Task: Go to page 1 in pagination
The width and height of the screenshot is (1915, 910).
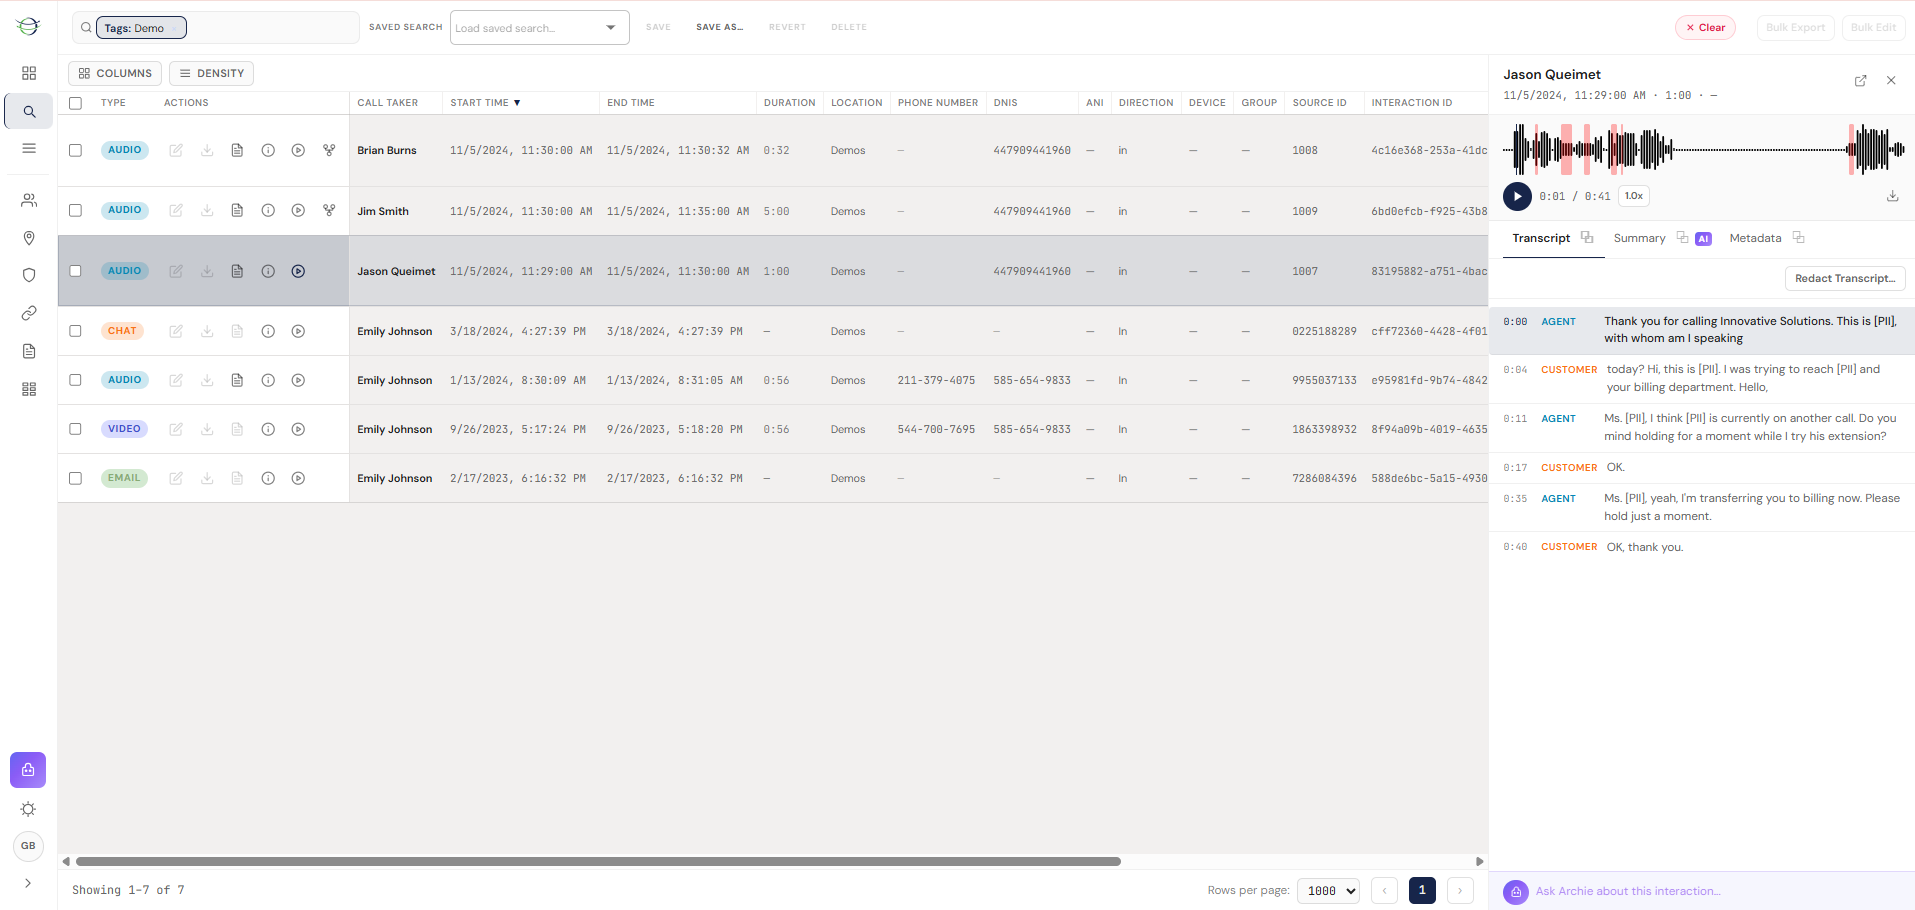Action: (1422, 890)
